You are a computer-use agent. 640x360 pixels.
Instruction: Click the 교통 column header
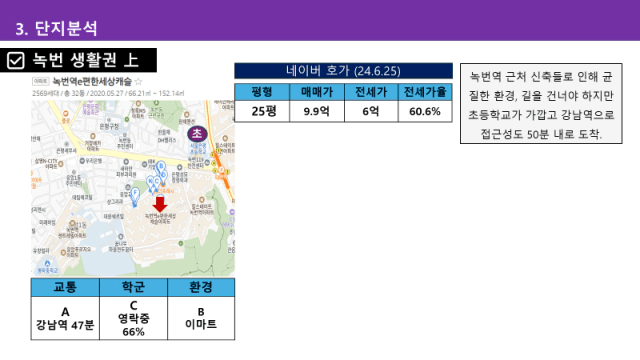[x=65, y=287]
